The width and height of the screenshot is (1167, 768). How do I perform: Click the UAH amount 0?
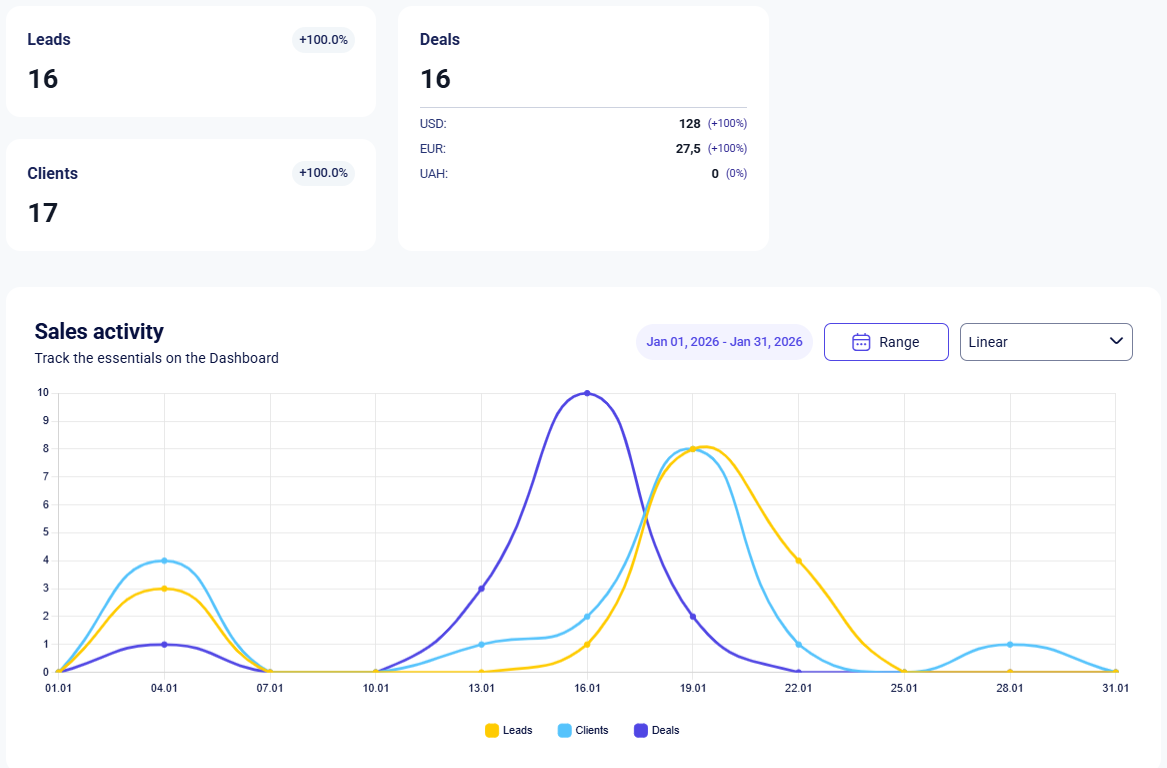tap(715, 173)
